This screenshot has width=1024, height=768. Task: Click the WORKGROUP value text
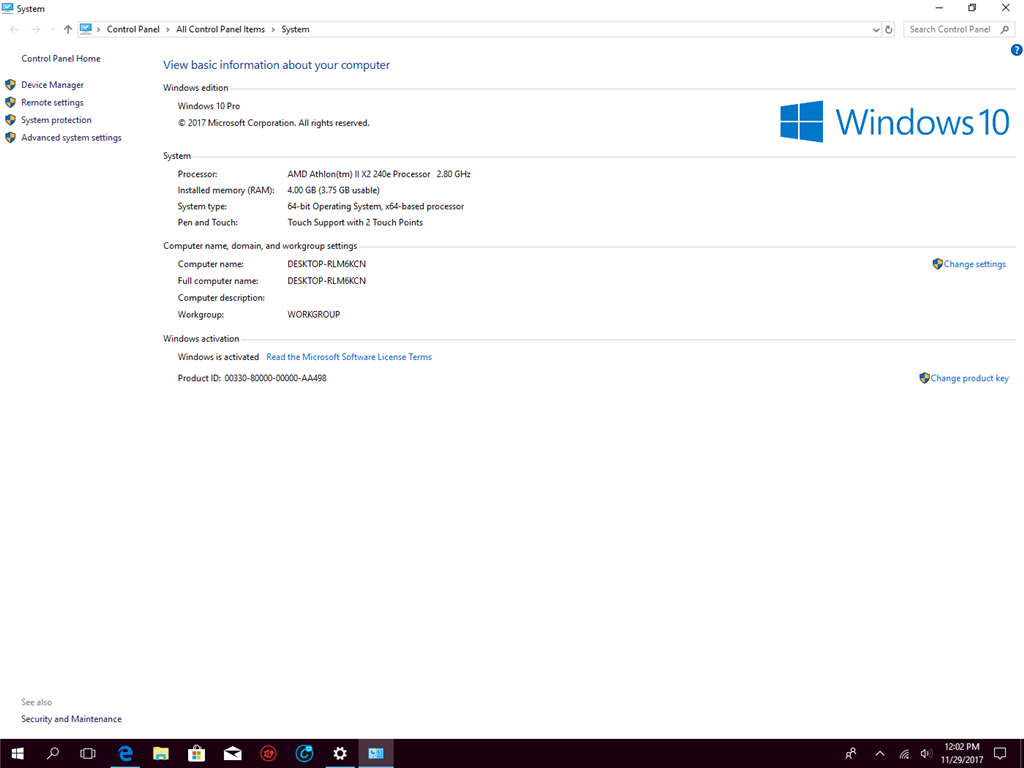pos(313,315)
